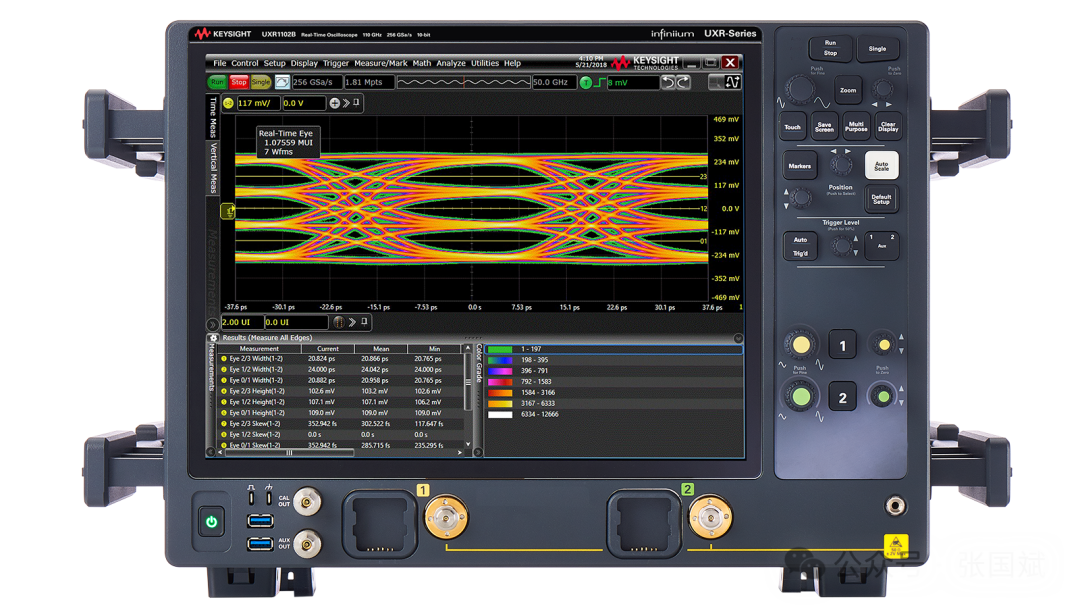This screenshot has width=1080, height=608.
Task: Click the plus icon next to channel offset
Action: pyautogui.click(x=335, y=103)
